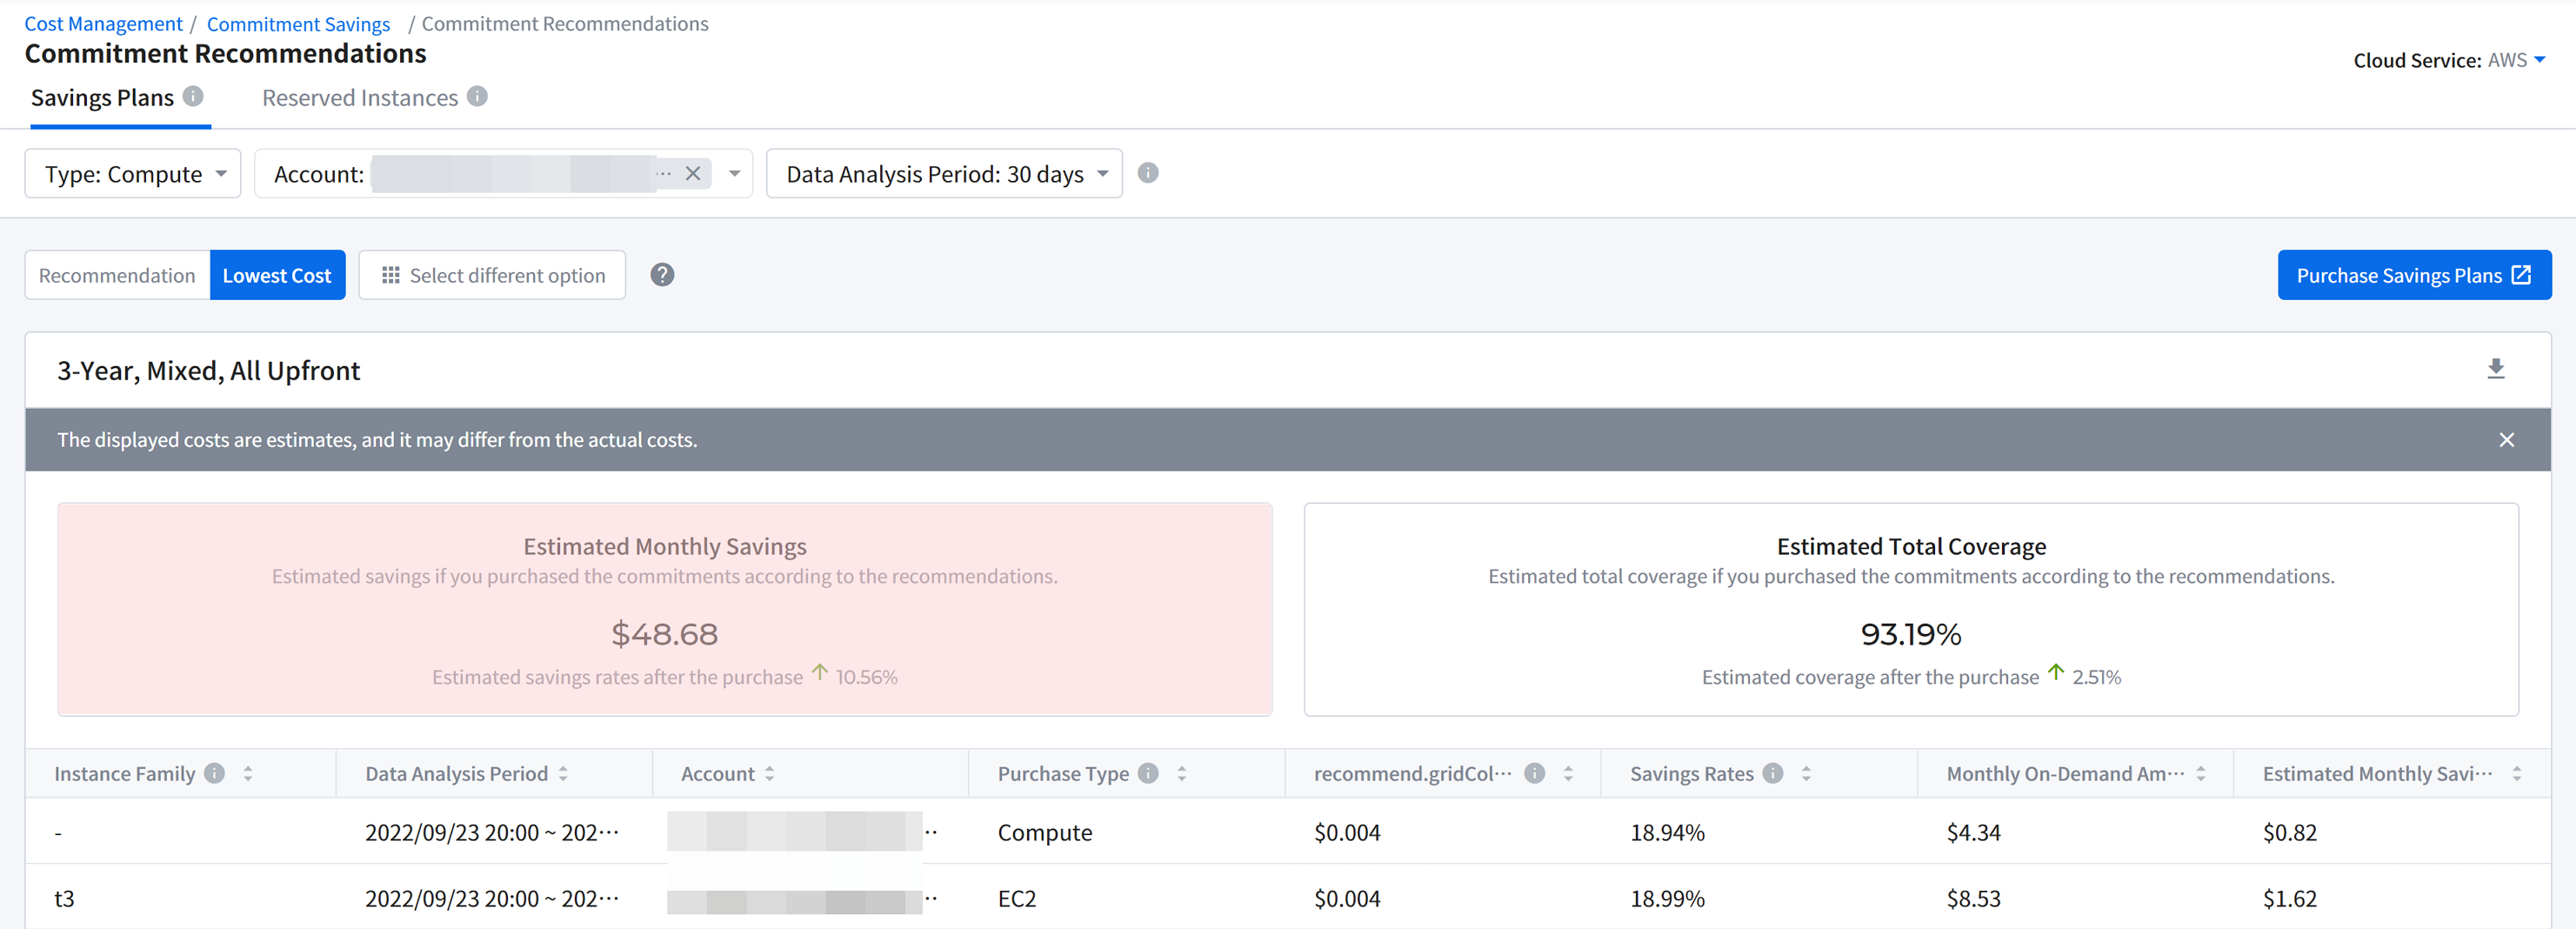The height and width of the screenshot is (929, 2576).
Task: Open the question mark help icon
Action: point(662,275)
